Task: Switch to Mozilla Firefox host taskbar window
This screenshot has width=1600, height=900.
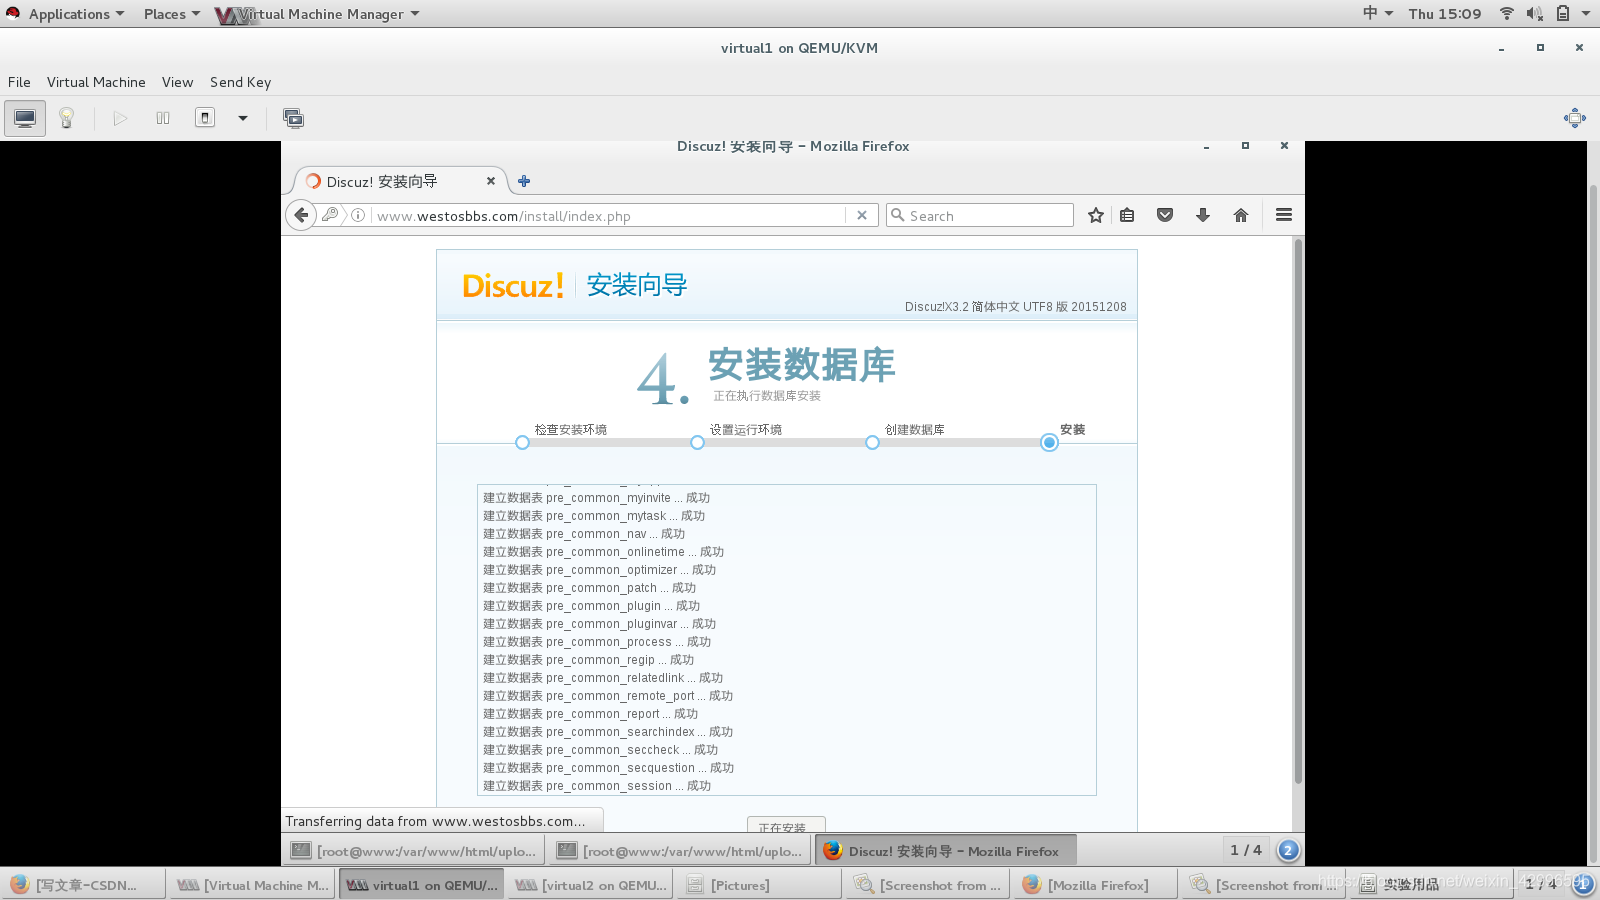Action: (x=1094, y=885)
